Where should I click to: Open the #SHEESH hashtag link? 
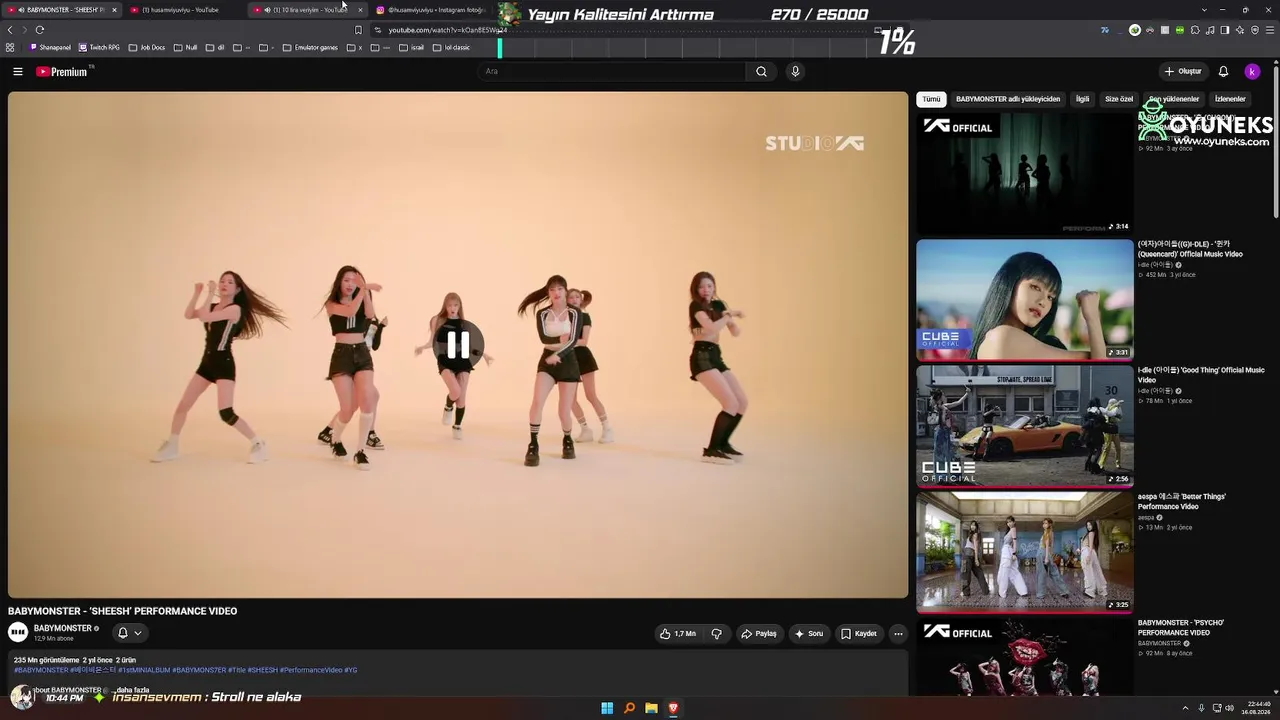click(x=262, y=670)
